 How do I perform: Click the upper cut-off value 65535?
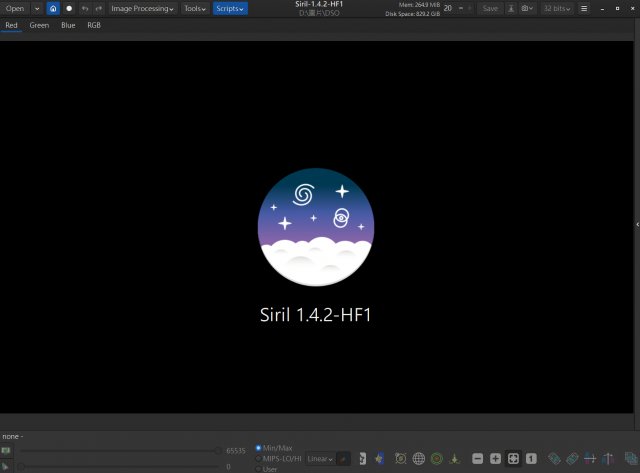coord(236,451)
